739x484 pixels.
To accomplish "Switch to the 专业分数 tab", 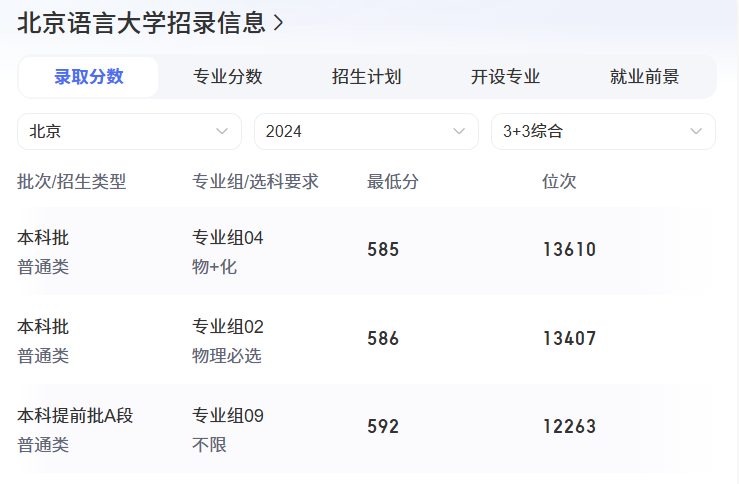I will coord(228,77).
